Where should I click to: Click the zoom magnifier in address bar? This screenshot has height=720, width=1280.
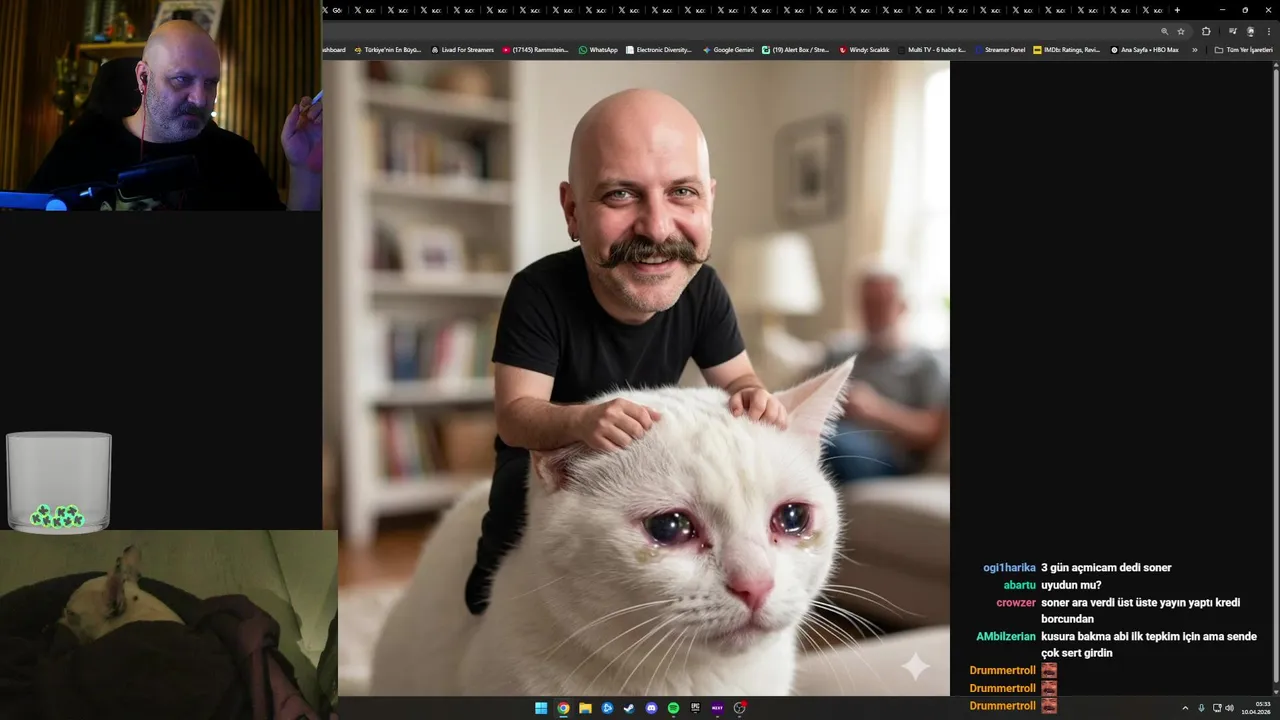1164,31
